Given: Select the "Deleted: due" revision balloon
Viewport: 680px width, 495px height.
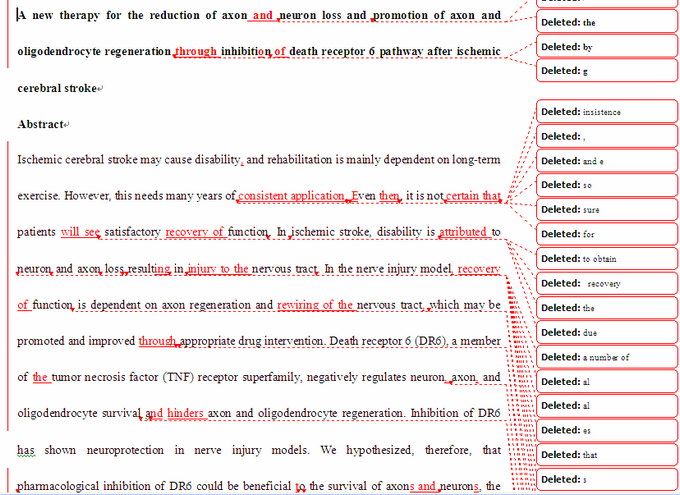Looking at the screenshot, I should [x=604, y=332].
